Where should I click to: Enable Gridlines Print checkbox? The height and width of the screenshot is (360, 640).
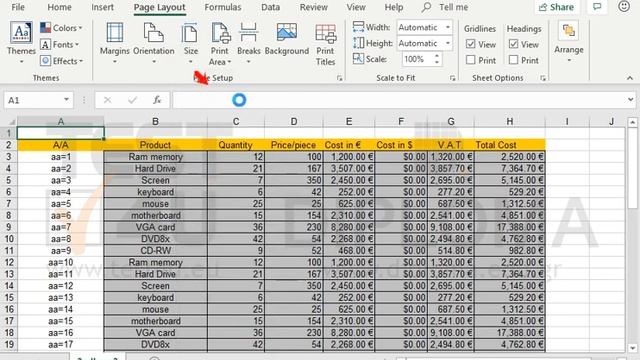471,60
